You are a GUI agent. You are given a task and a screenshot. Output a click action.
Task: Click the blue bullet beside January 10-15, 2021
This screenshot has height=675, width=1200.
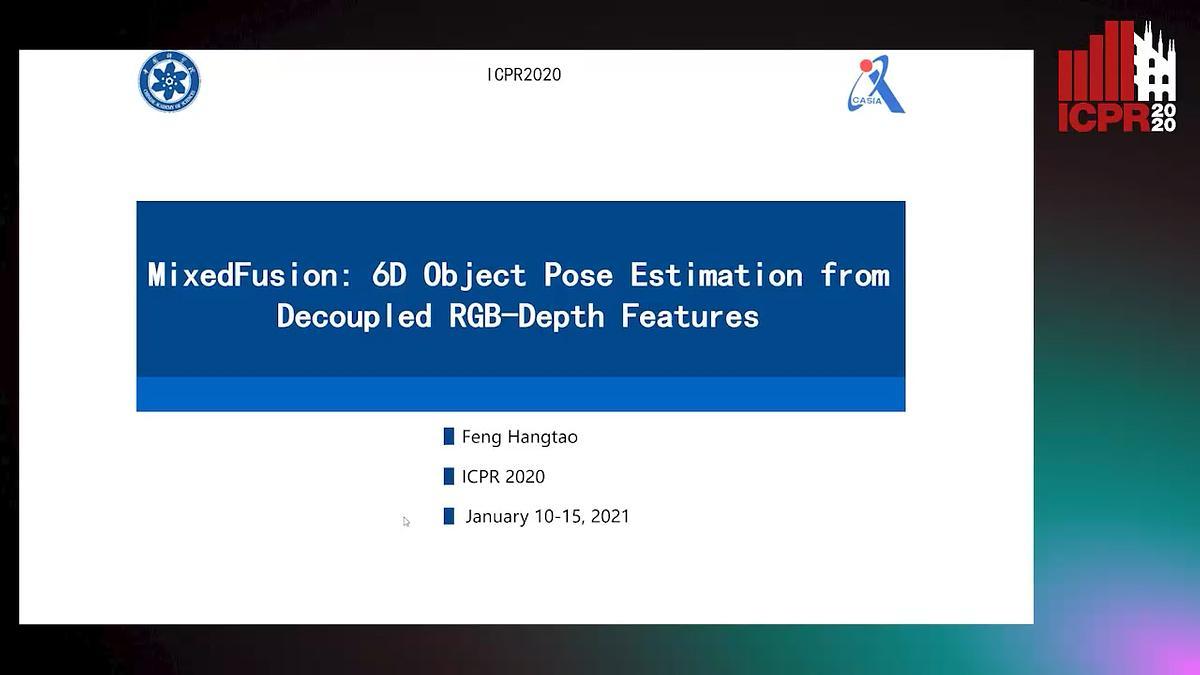click(449, 516)
